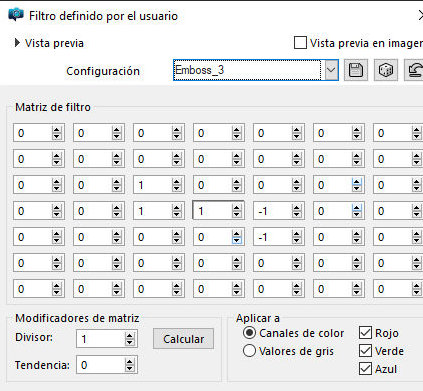The height and width of the screenshot is (391, 423).
Task: Click the Divisor input field
Action: coord(101,339)
